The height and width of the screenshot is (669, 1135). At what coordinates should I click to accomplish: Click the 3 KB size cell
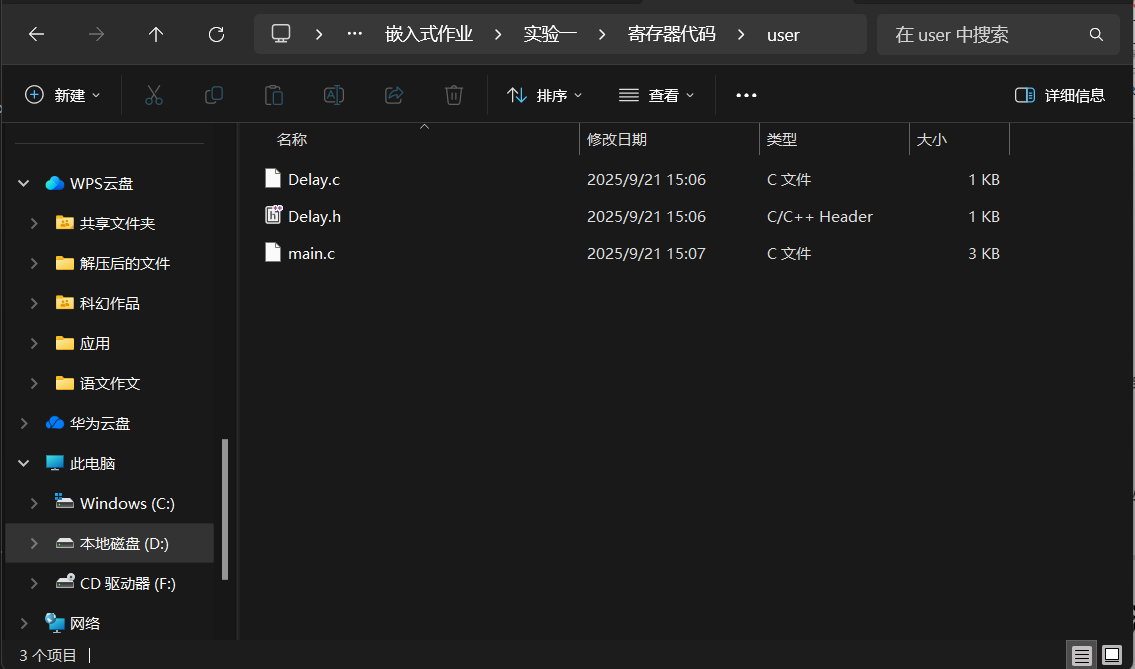pos(984,253)
